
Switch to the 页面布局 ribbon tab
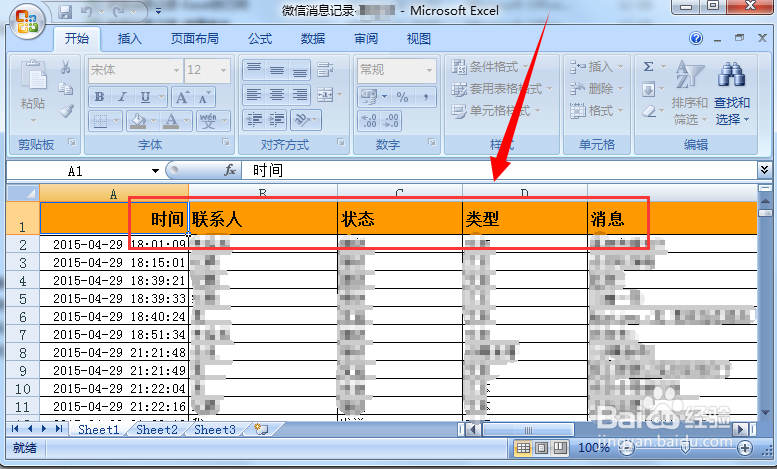[x=194, y=39]
